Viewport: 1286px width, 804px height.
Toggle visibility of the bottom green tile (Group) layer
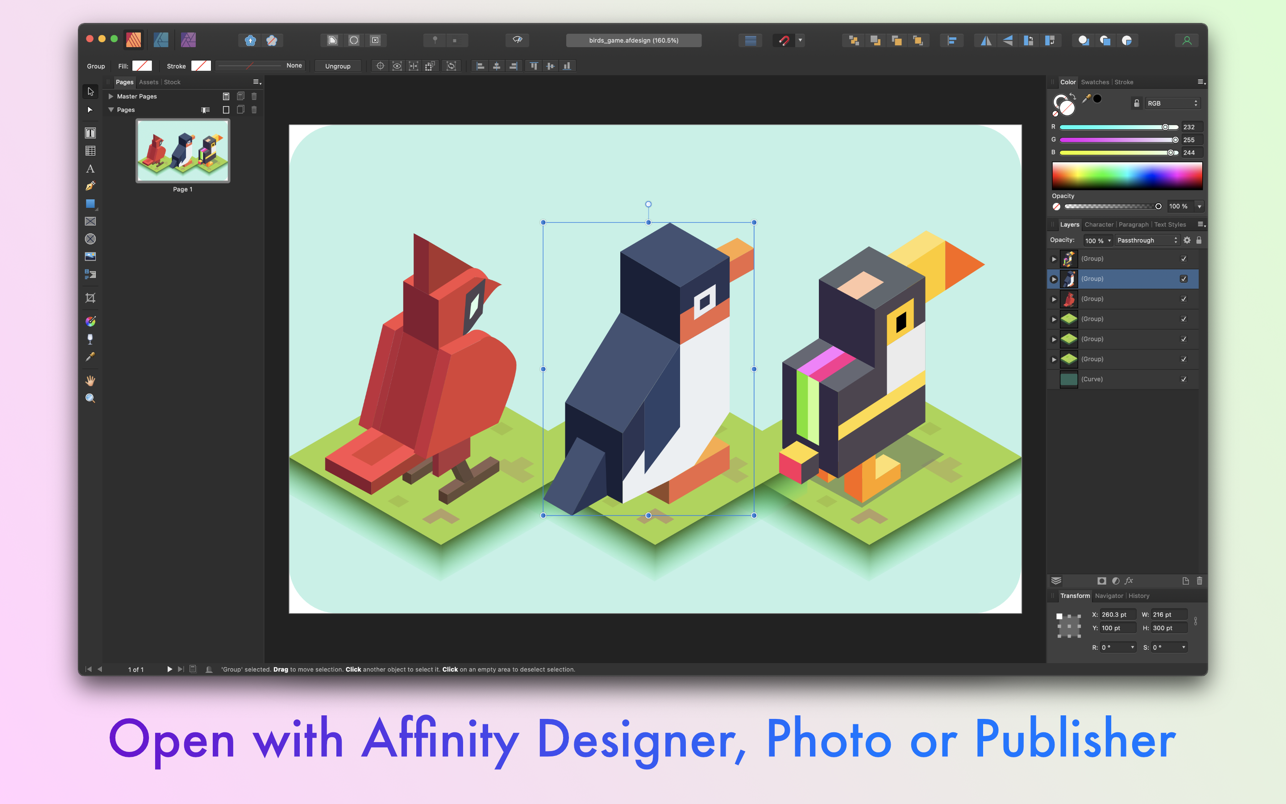(1184, 359)
